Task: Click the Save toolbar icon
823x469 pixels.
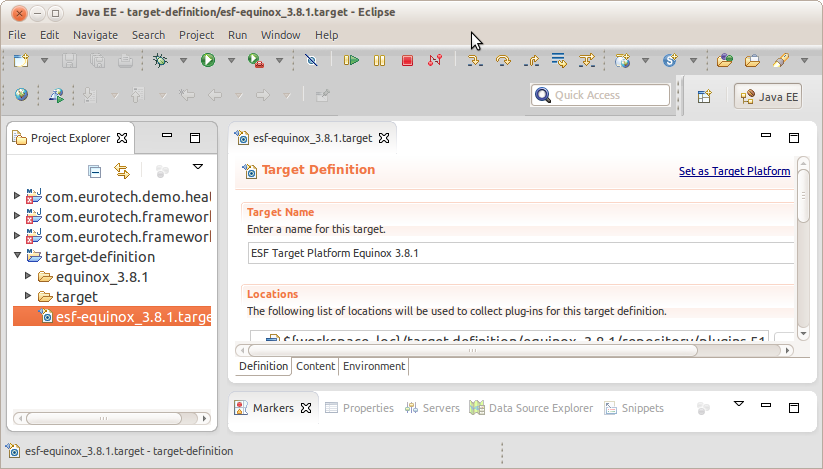Action: click(69, 61)
